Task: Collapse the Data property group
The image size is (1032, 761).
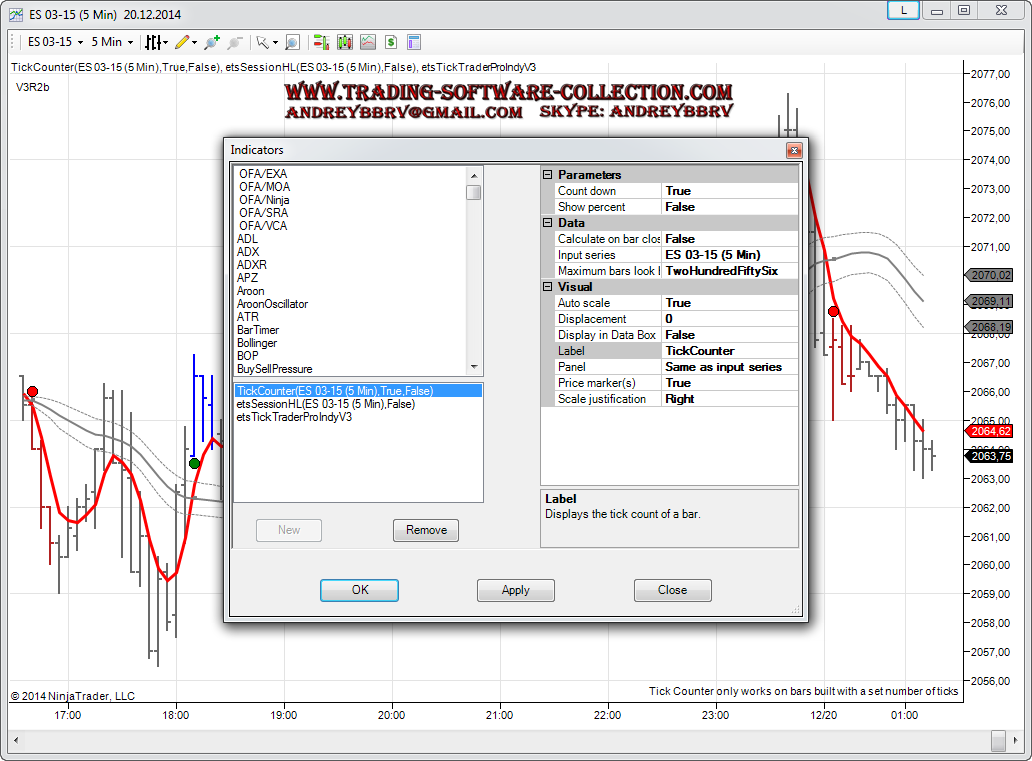Action: (x=548, y=223)
